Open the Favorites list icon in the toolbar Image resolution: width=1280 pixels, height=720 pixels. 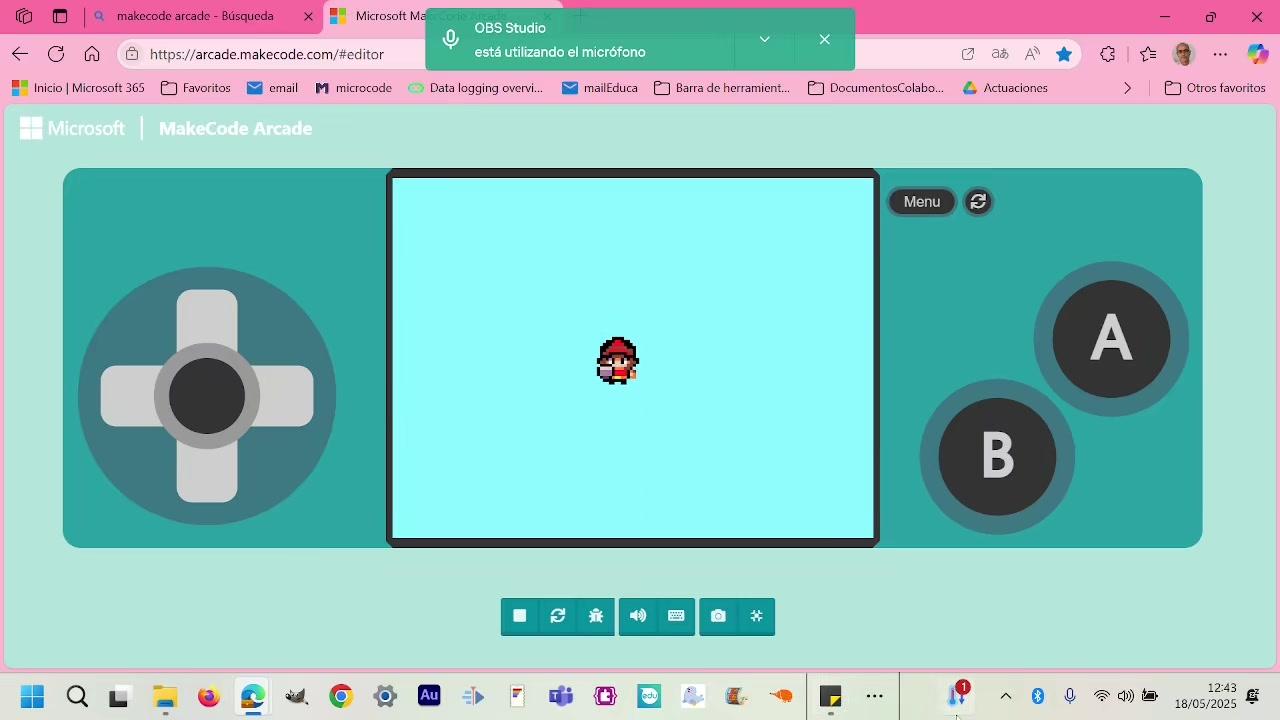[1148, 54]
